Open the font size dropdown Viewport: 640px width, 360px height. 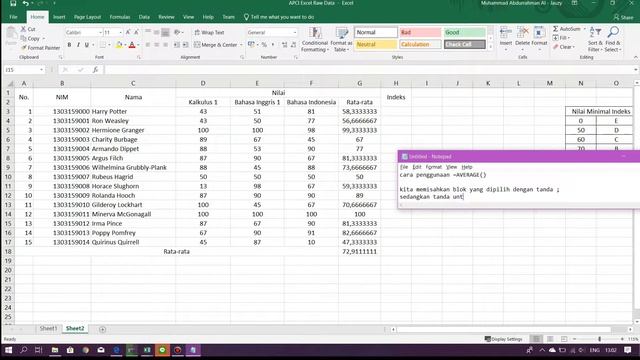pos(120,32)
